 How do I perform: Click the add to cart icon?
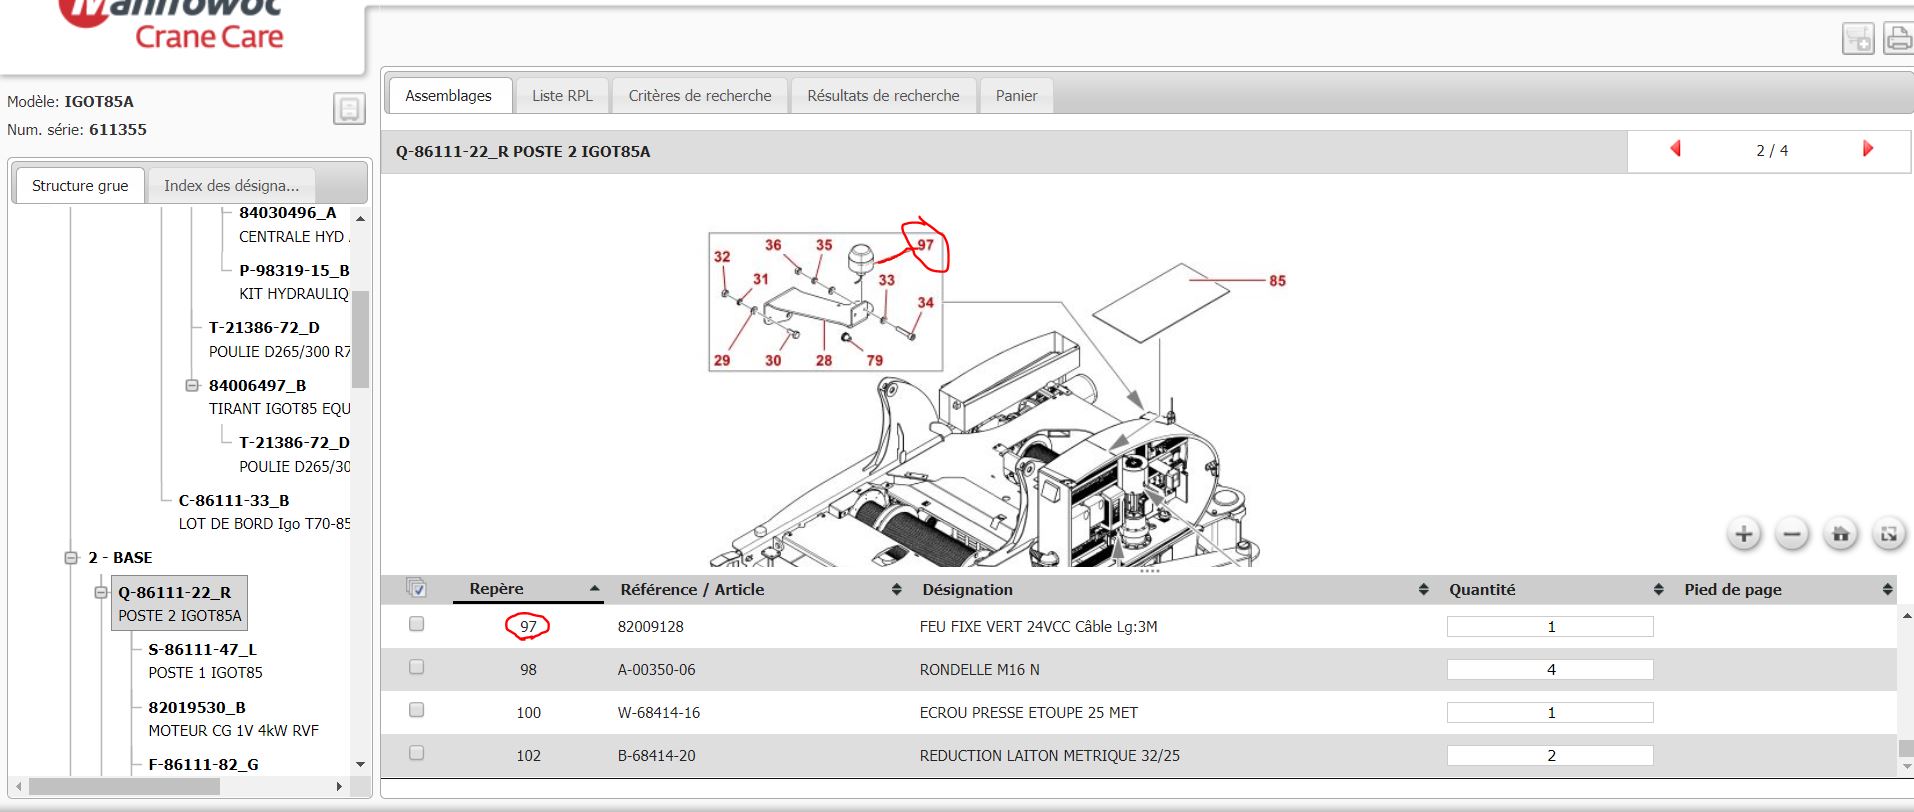(1857, 39)
